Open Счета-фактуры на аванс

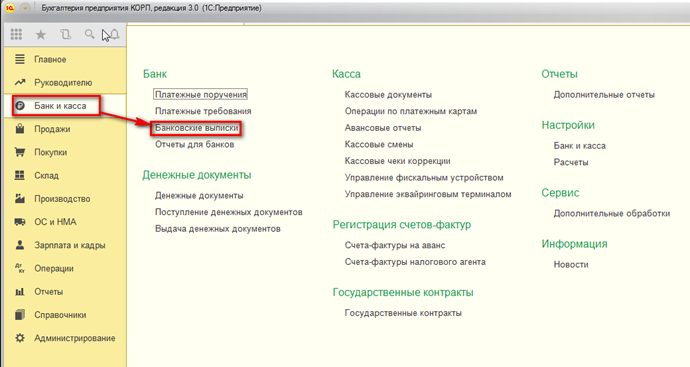coord(395,245)
